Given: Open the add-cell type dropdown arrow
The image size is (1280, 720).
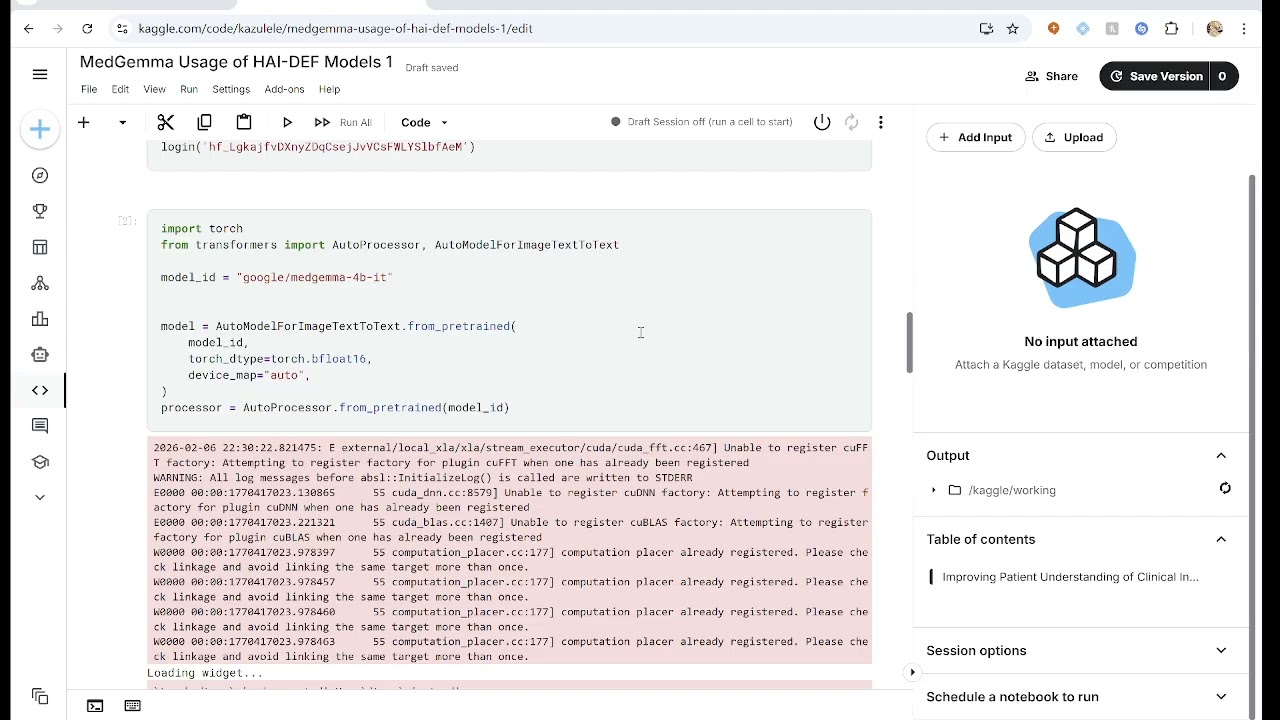Looking at the screenshot, I should coord(123,123).
